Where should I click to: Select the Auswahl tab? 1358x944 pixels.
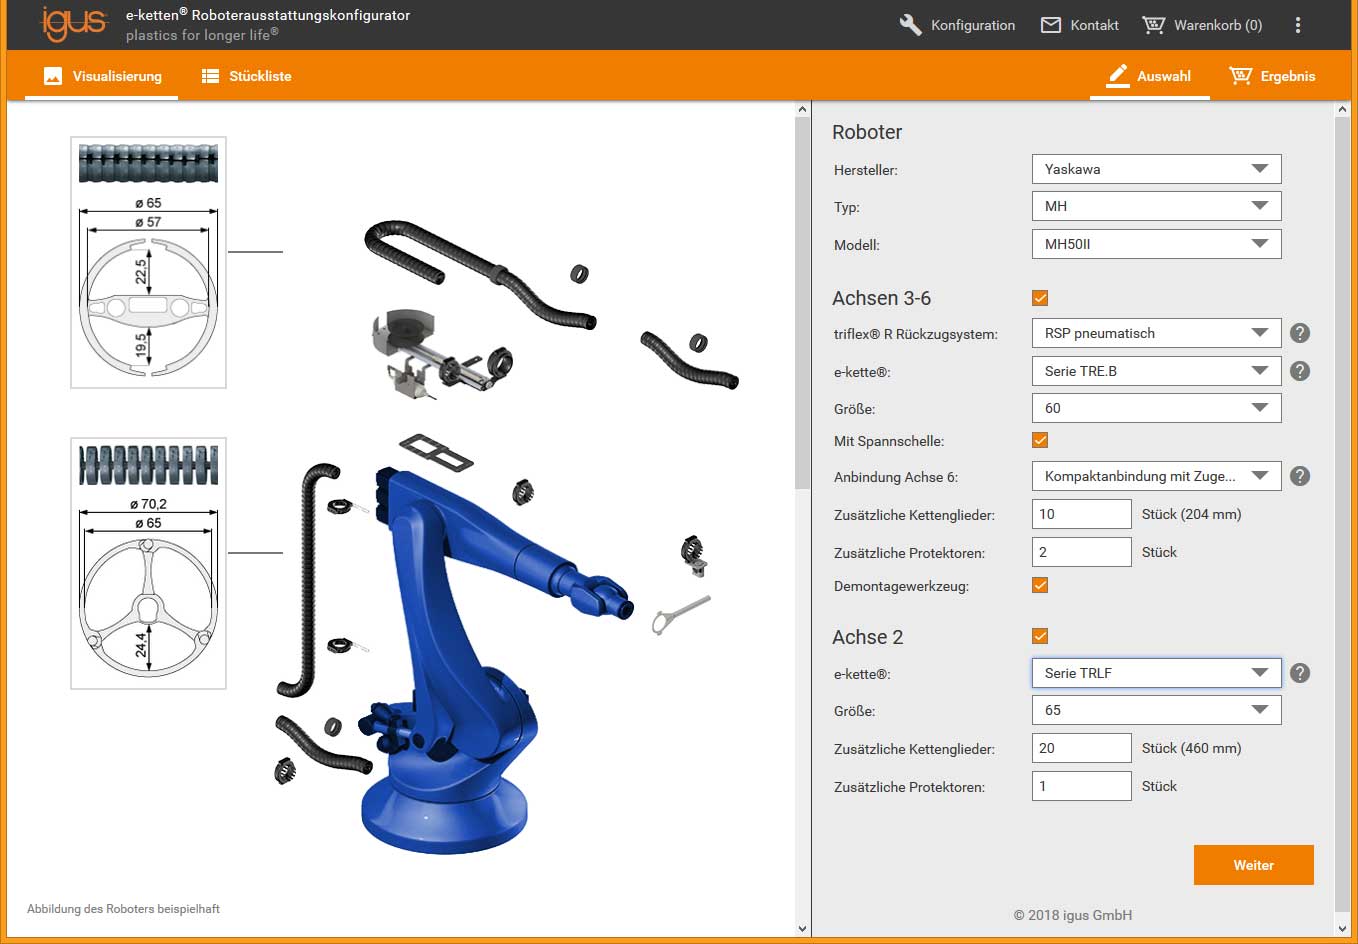tap(1149, 76)
